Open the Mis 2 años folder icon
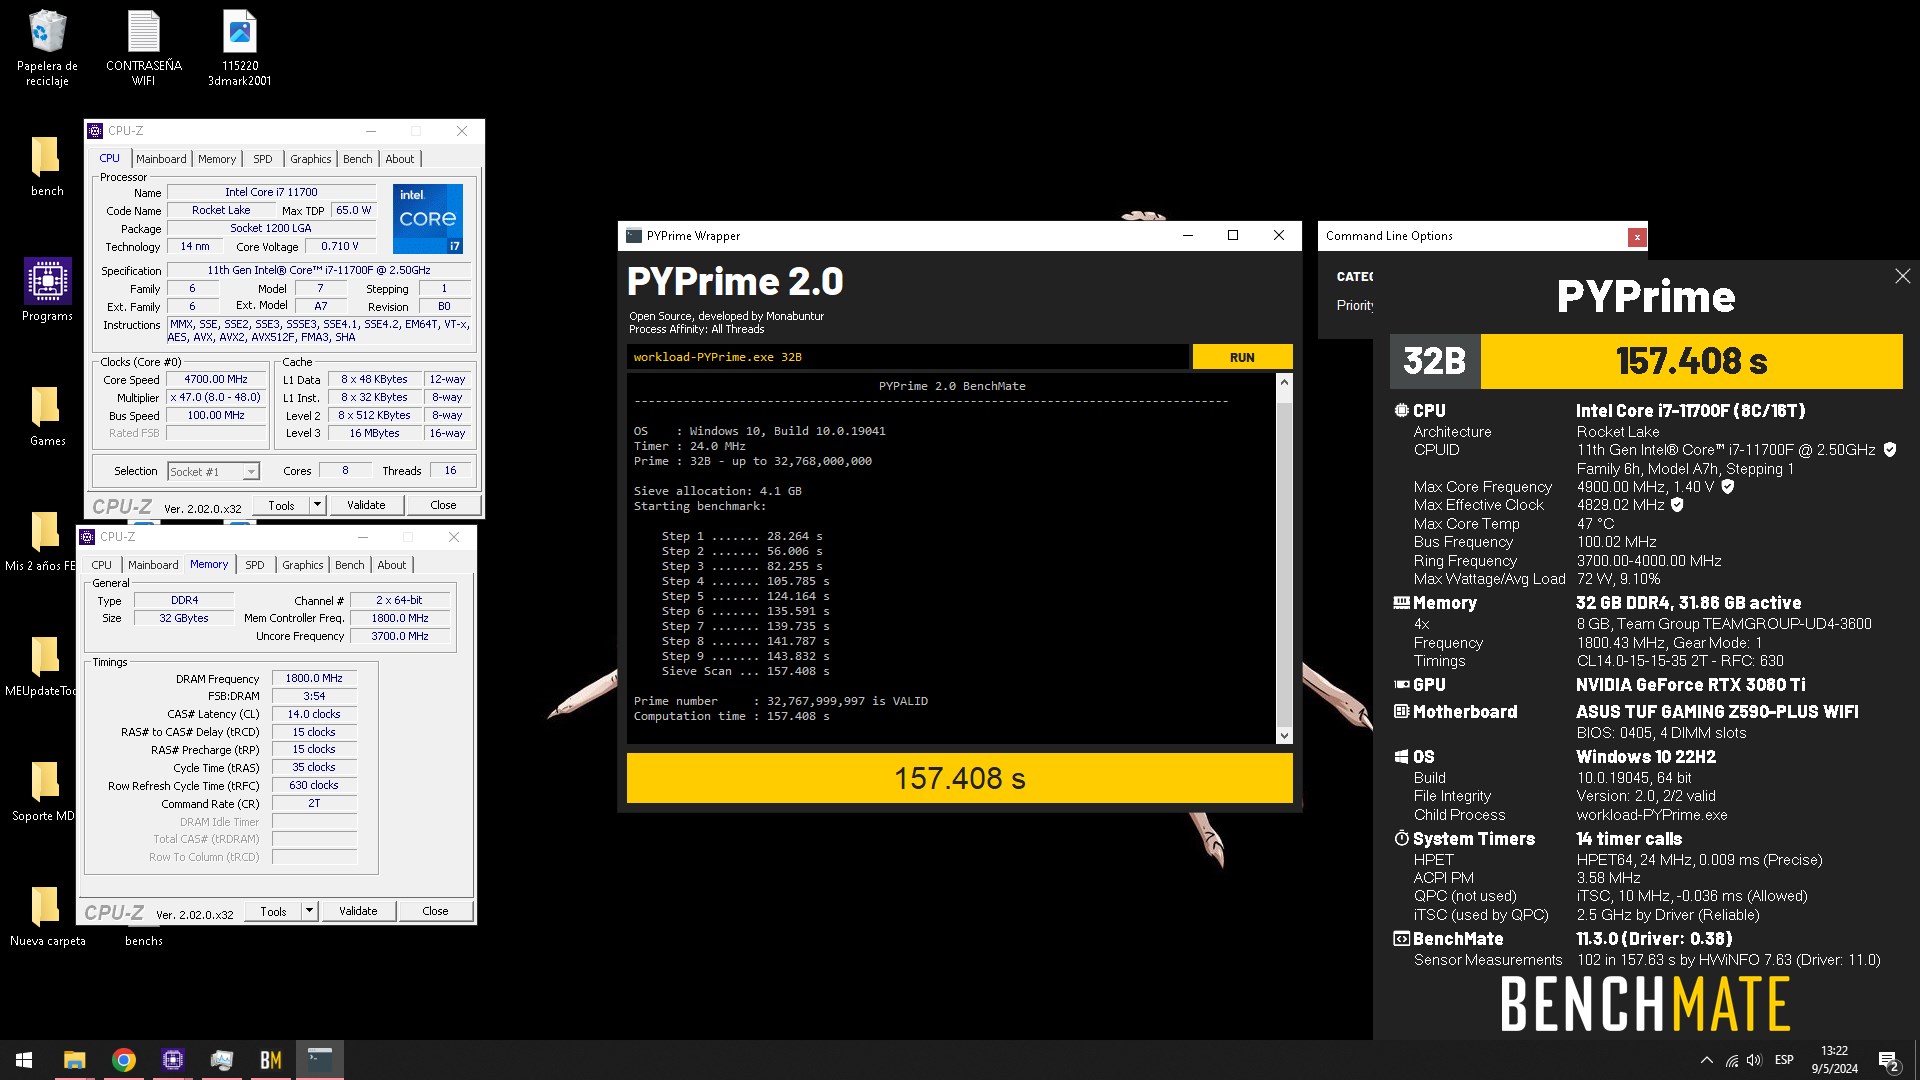 pos(40,541)
